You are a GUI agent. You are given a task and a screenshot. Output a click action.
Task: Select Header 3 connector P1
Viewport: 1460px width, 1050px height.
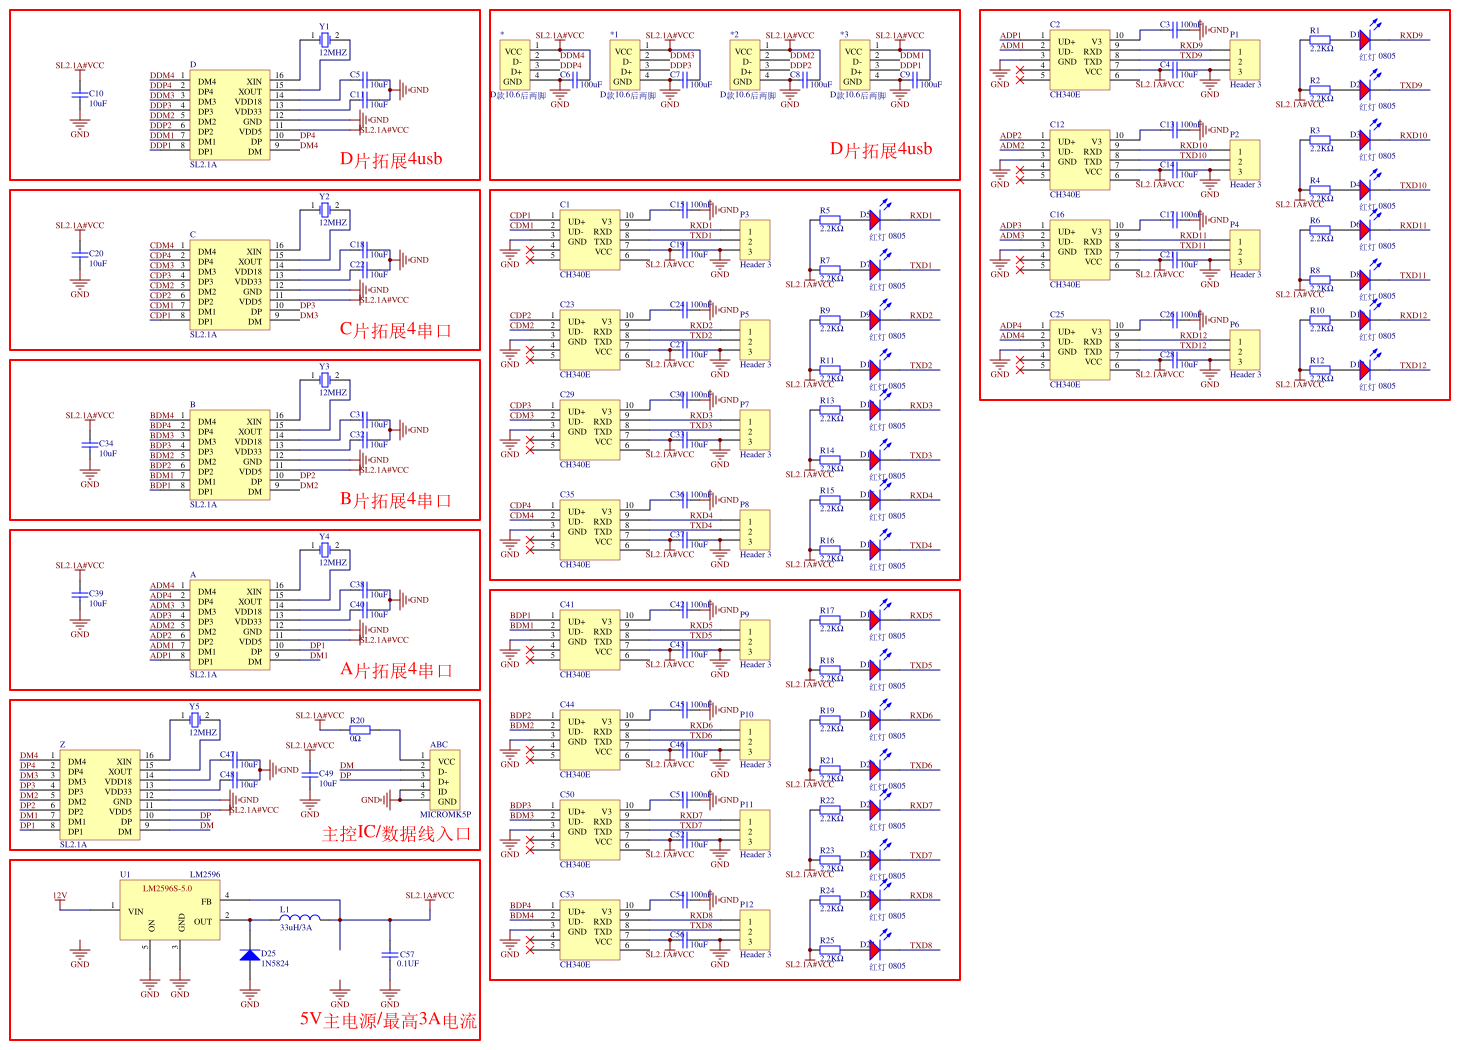click(x=1245, y=61)
